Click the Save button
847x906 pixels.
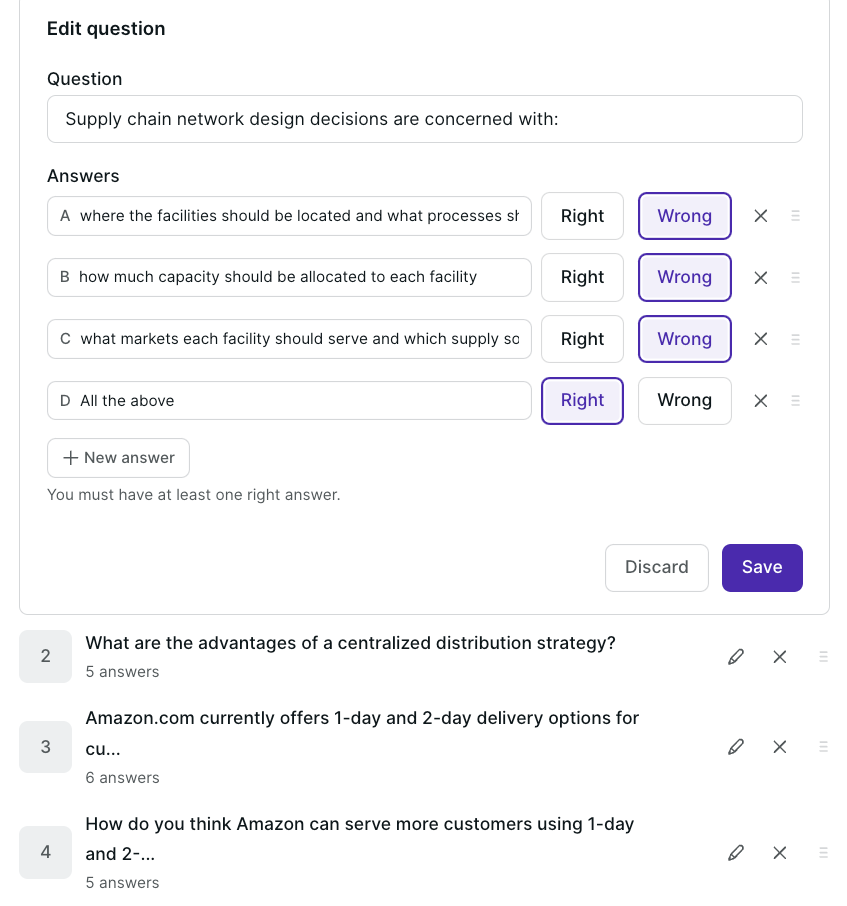tap(762, 568)
